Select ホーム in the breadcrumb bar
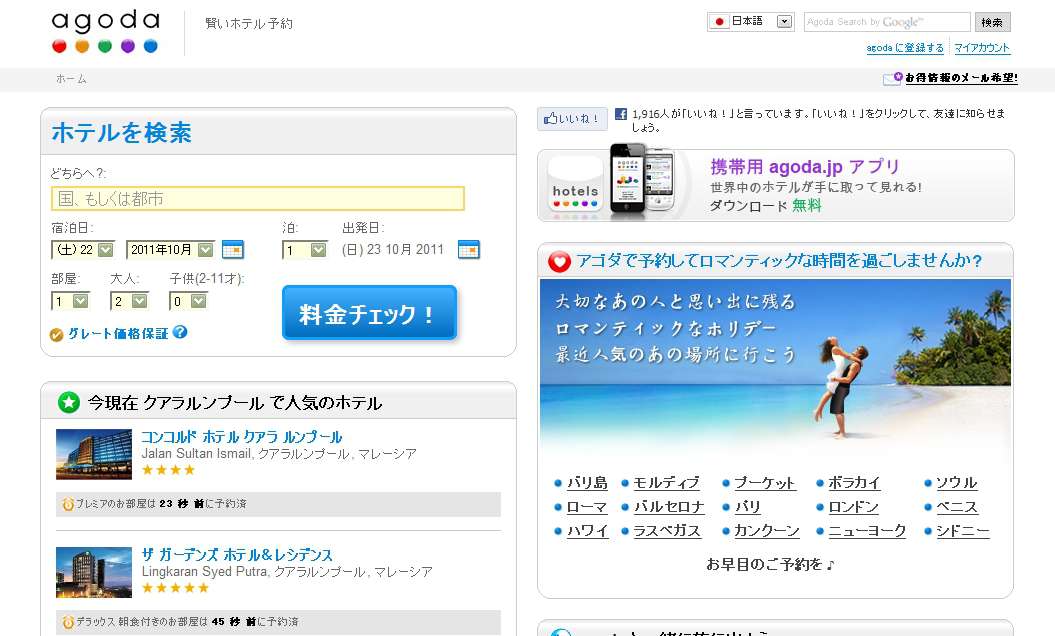Screen dimensions: 1055x636 coord(71,79)
